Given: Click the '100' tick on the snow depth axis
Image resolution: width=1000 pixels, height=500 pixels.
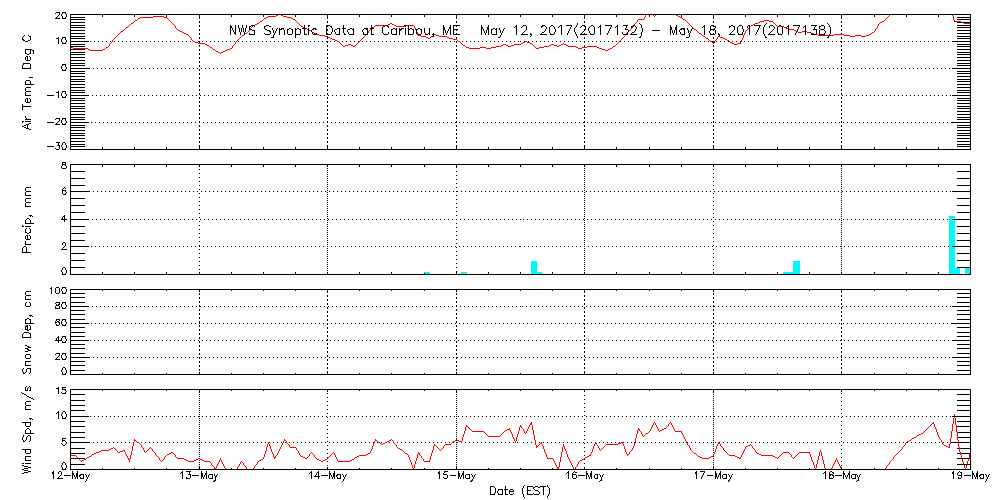Looking at the screenshot, I should 56,291.
